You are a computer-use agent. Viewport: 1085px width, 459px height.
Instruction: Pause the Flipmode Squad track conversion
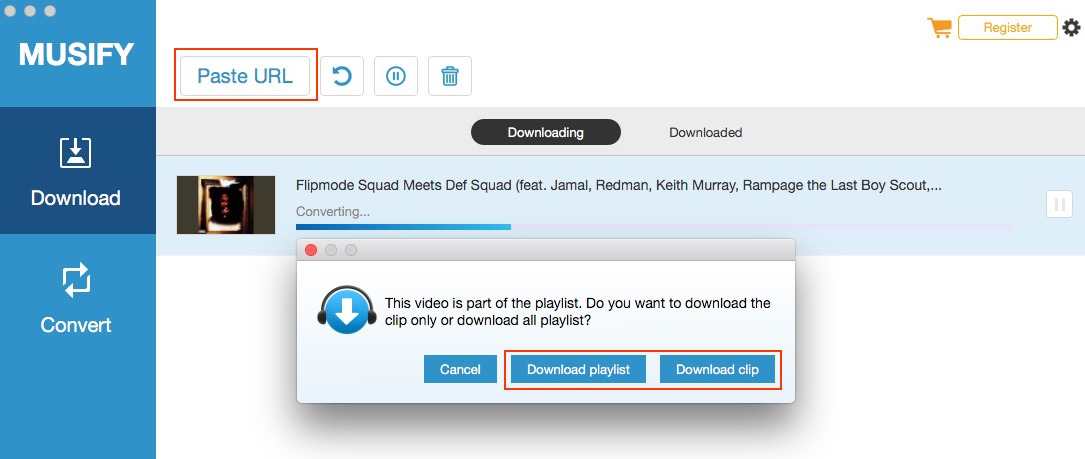click(1059, 205)
